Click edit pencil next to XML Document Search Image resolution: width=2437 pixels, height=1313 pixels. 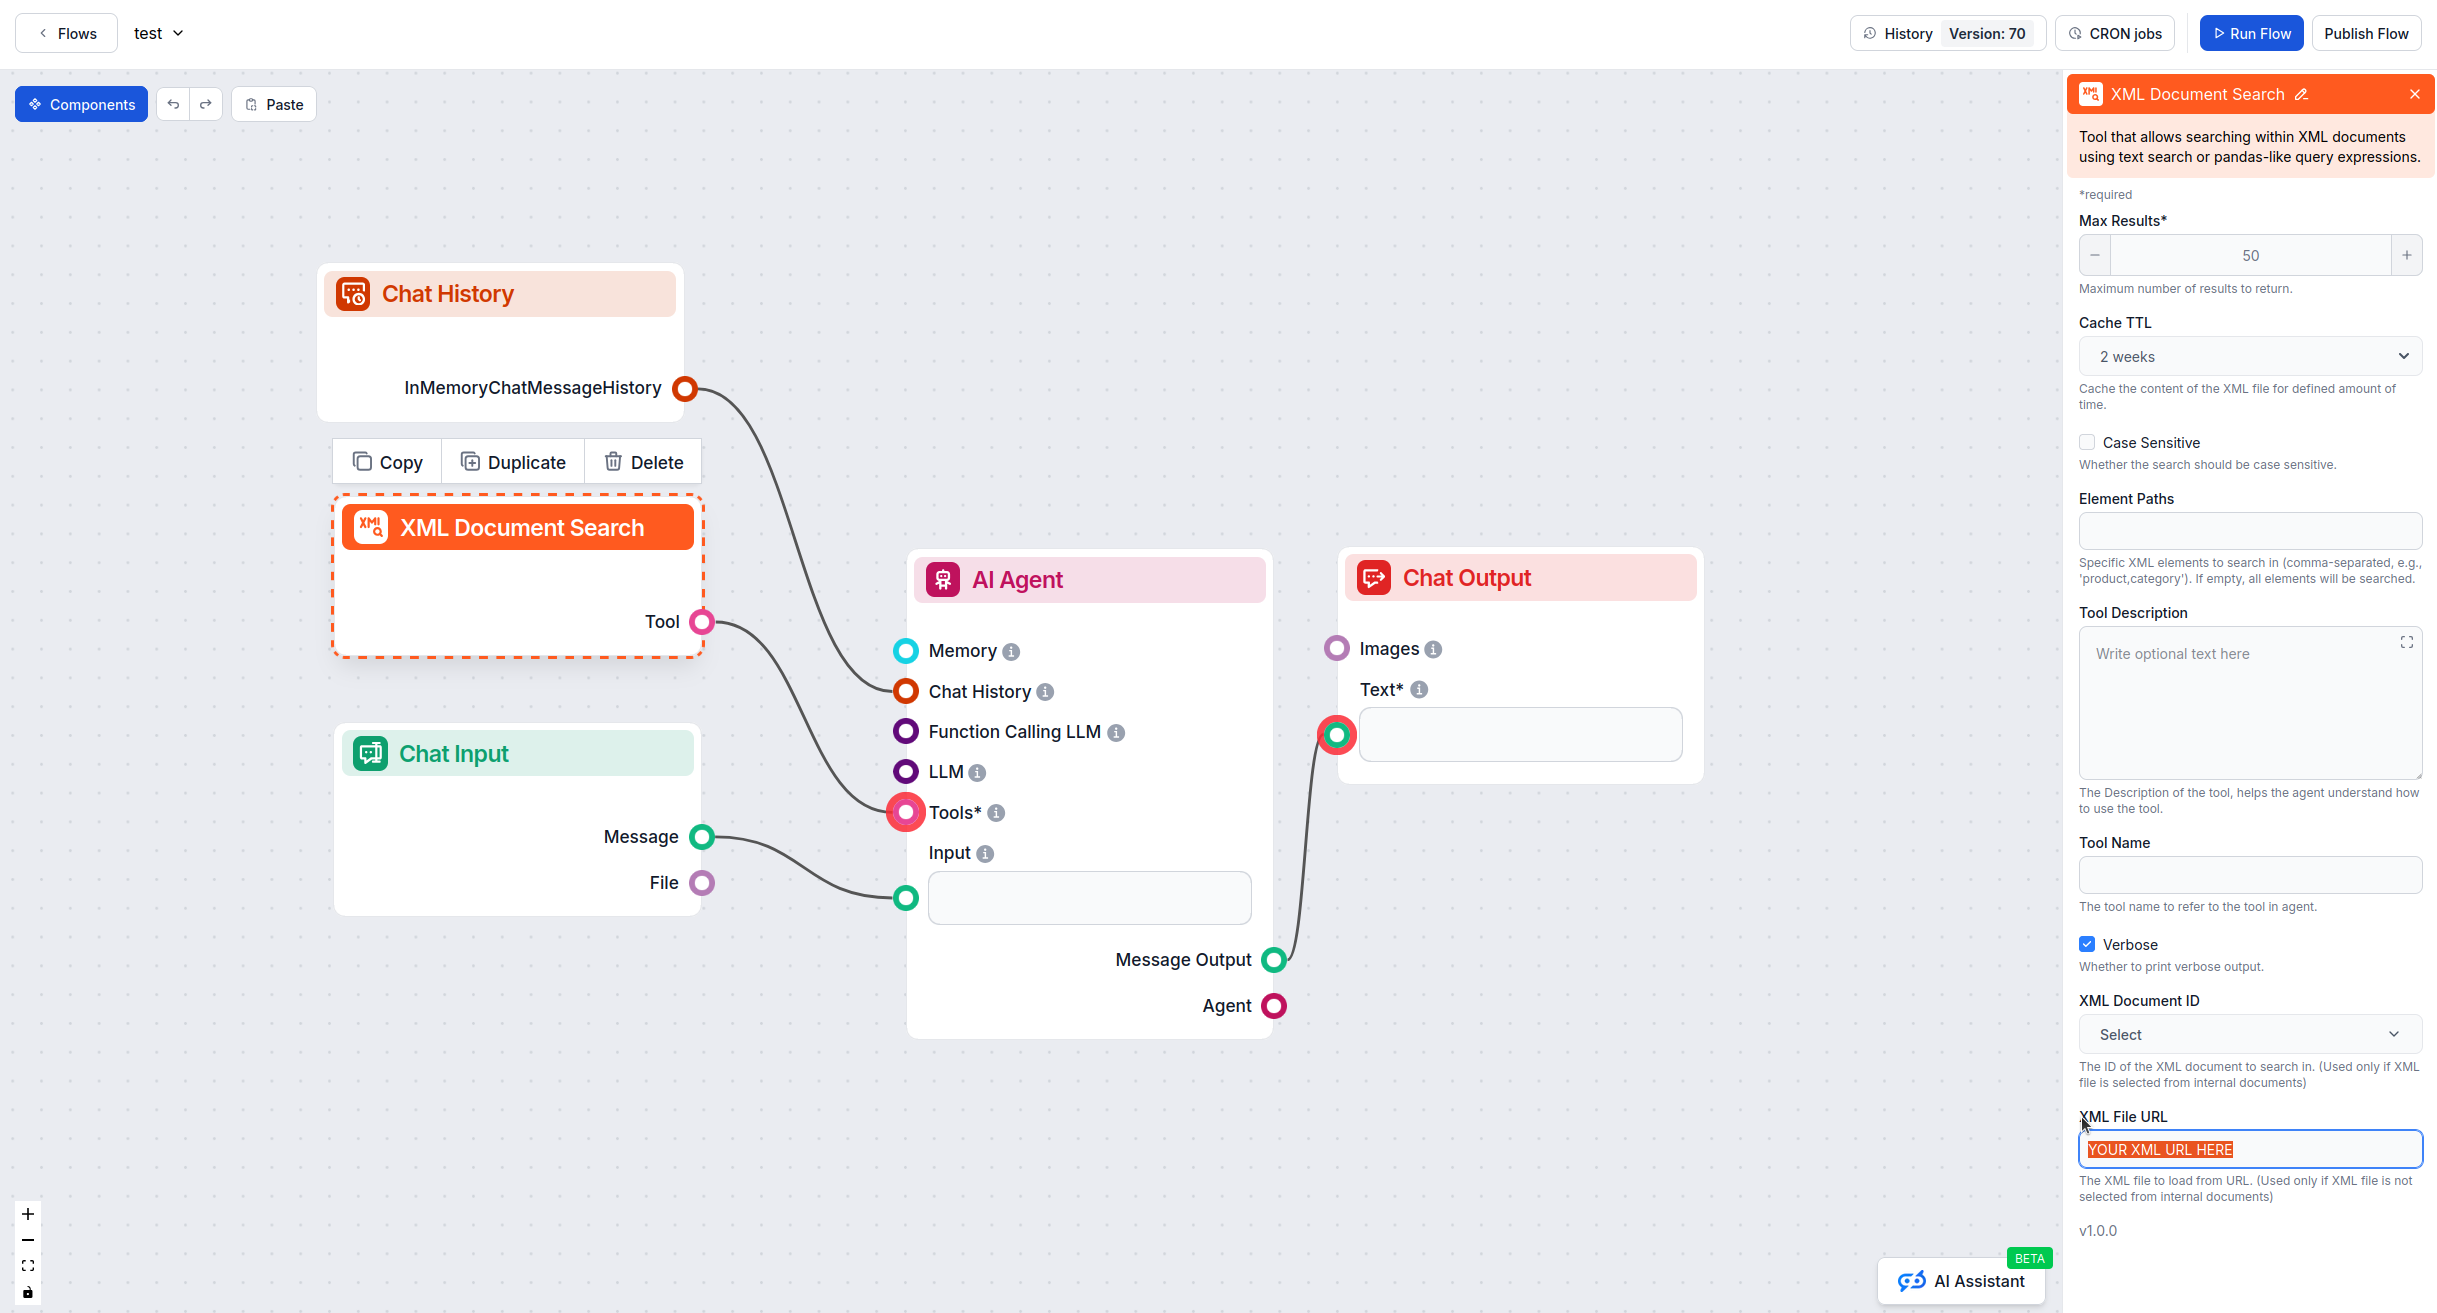click(2301, 94)
